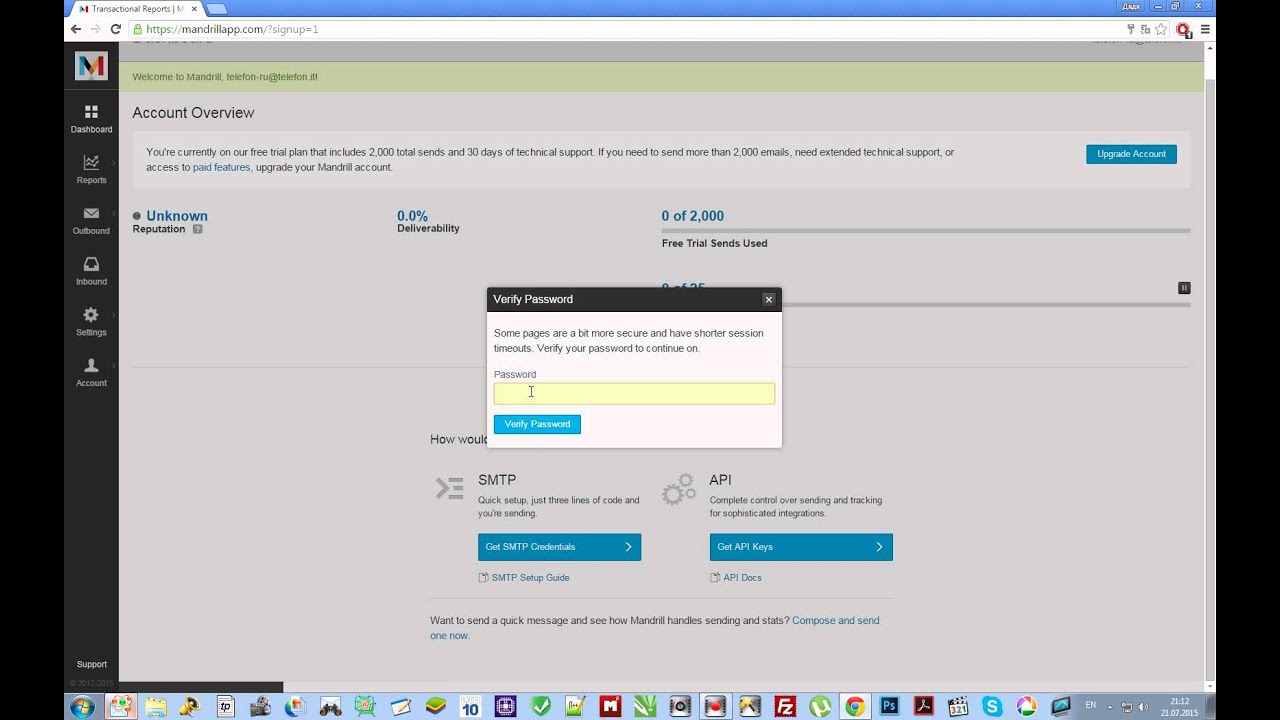
Task: Open the Dashboard sidebar section
Action: pyautogui.click(x=91, y=119)
